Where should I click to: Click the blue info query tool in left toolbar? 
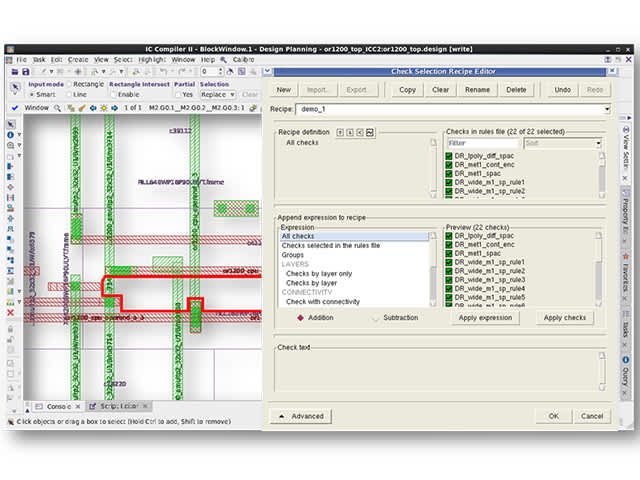[10, 135]
